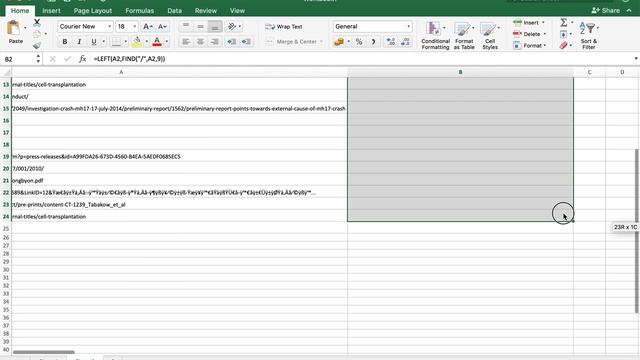Screen dimensions: 640x360
Task: Apply the Middle Align icon
Action: 200,27
